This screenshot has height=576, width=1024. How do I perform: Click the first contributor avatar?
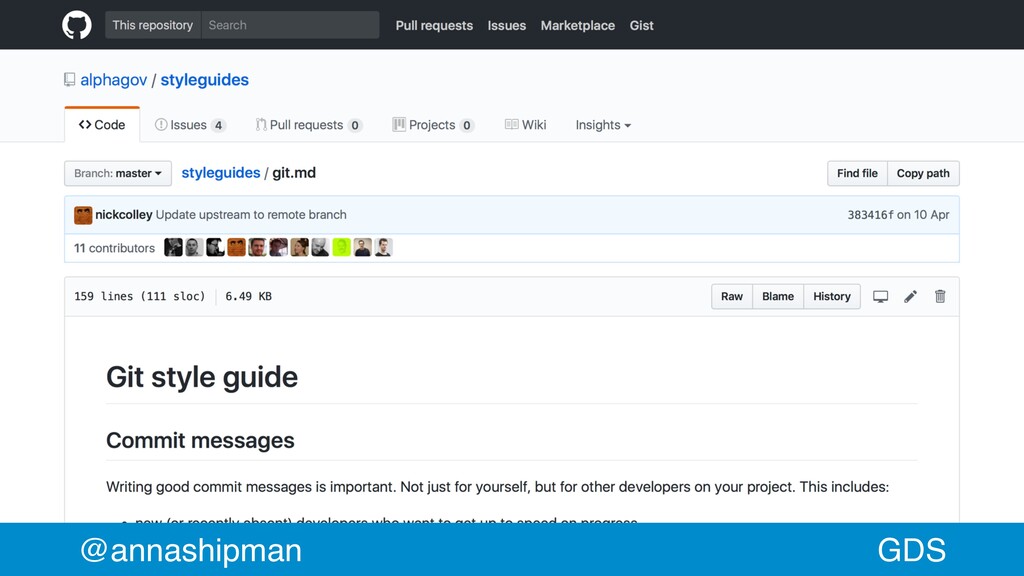[173, 248]
